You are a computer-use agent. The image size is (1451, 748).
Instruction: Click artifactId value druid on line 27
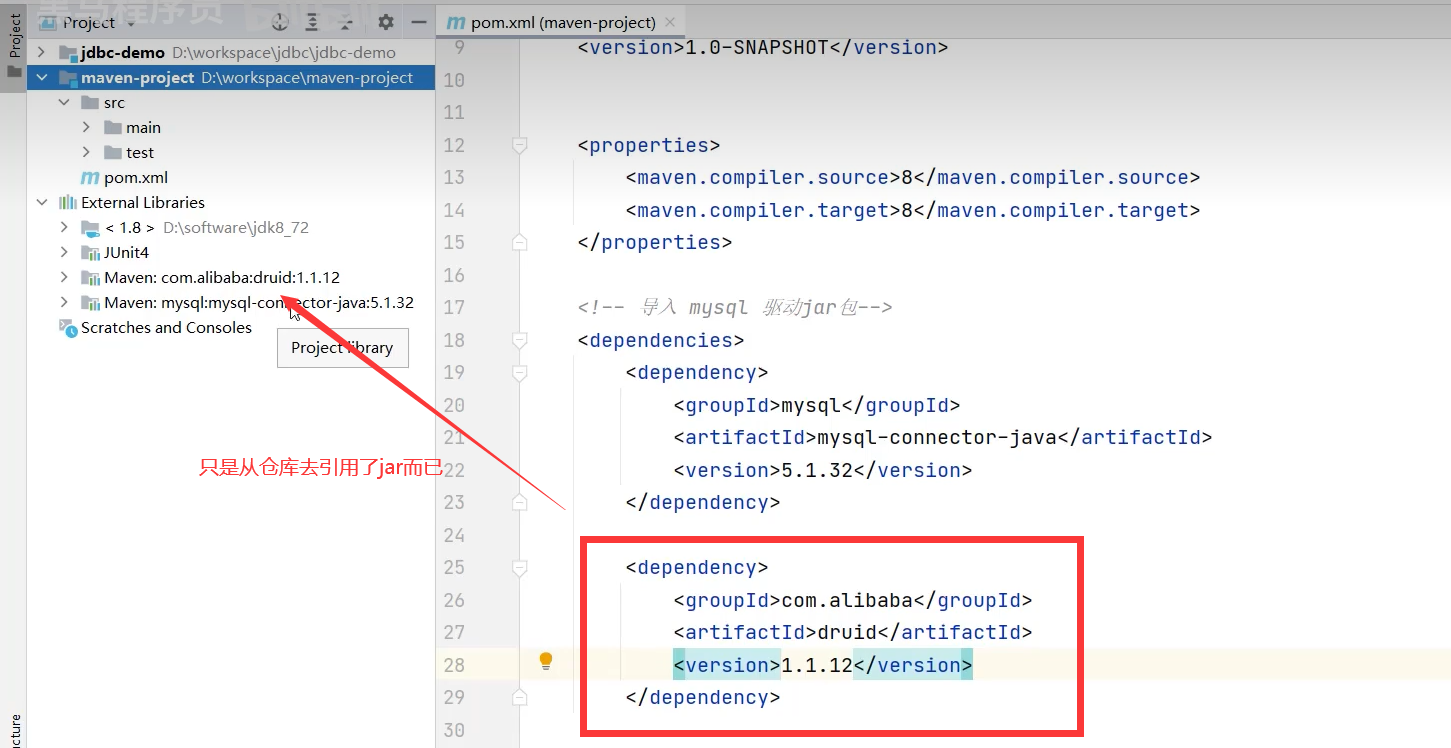847,632
